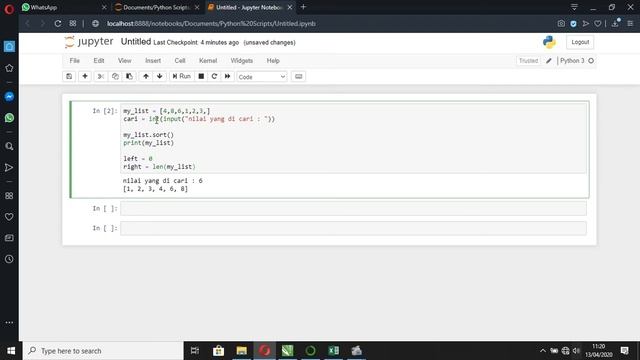640x360 pixels.
Task: Click the sorted list output [1, 2, 3, 4, 6, 8]
Action: 156,189
